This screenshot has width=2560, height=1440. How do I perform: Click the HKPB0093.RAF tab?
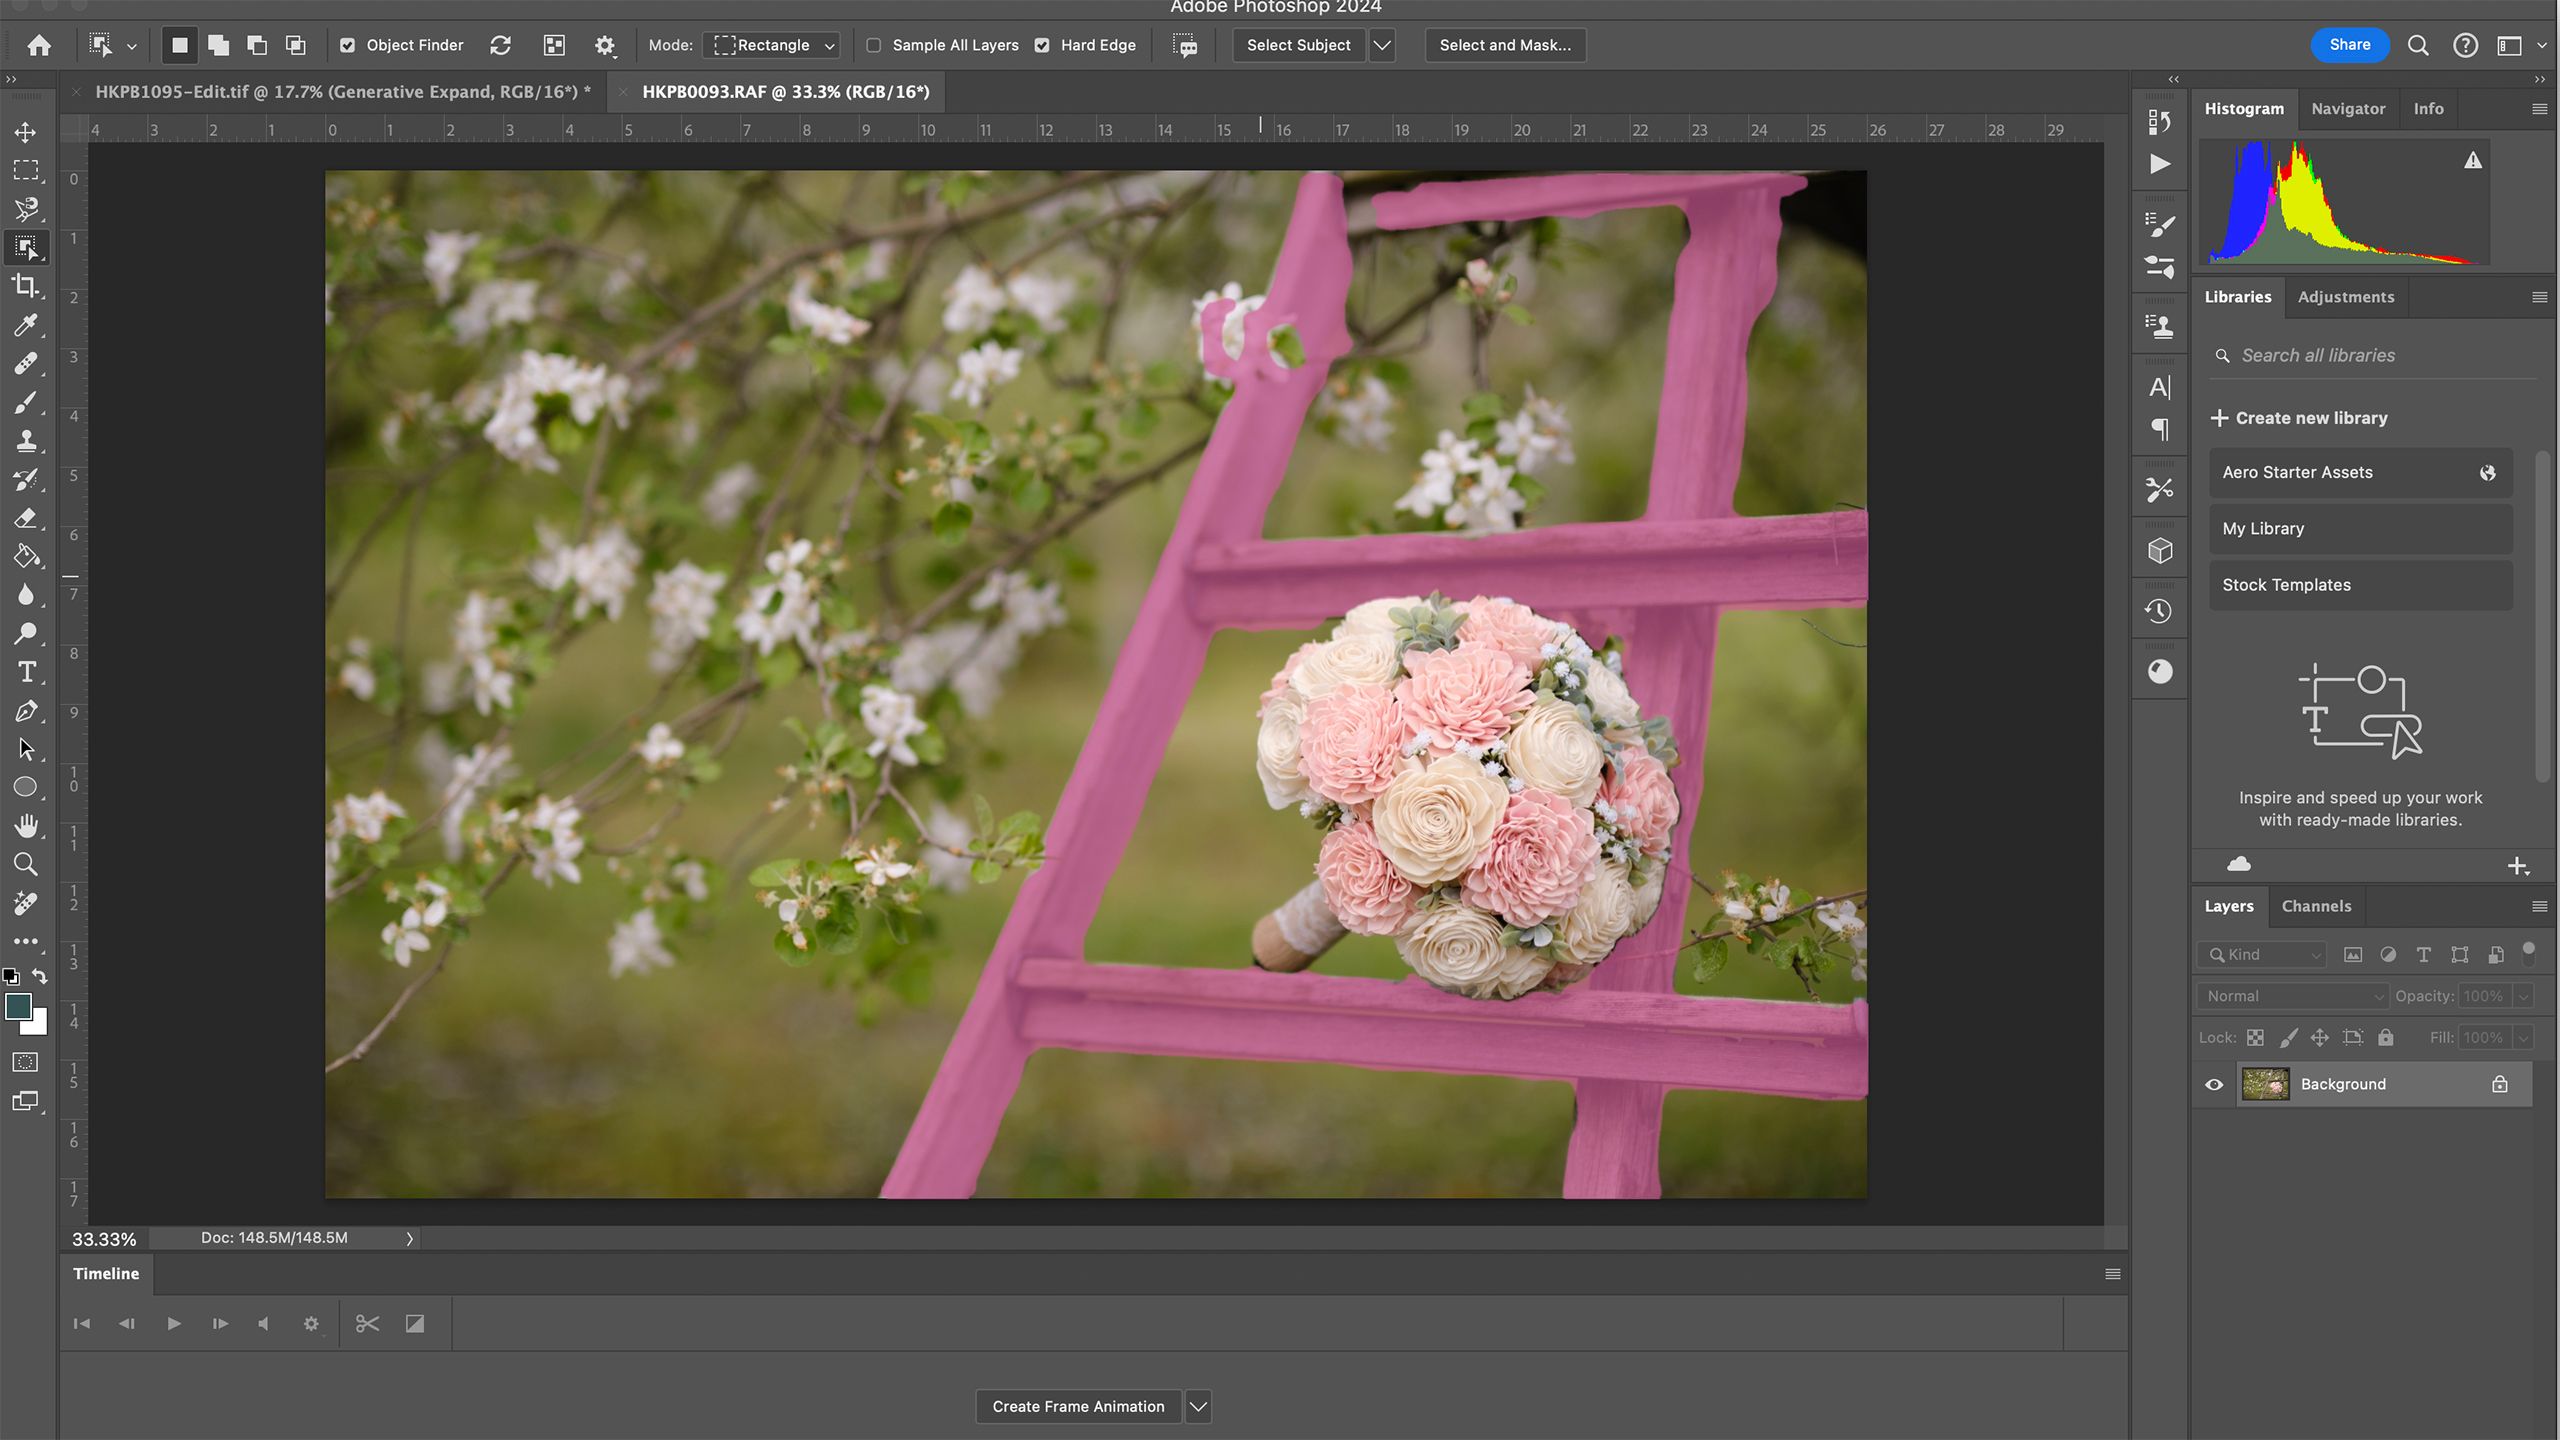pos(786,91)
